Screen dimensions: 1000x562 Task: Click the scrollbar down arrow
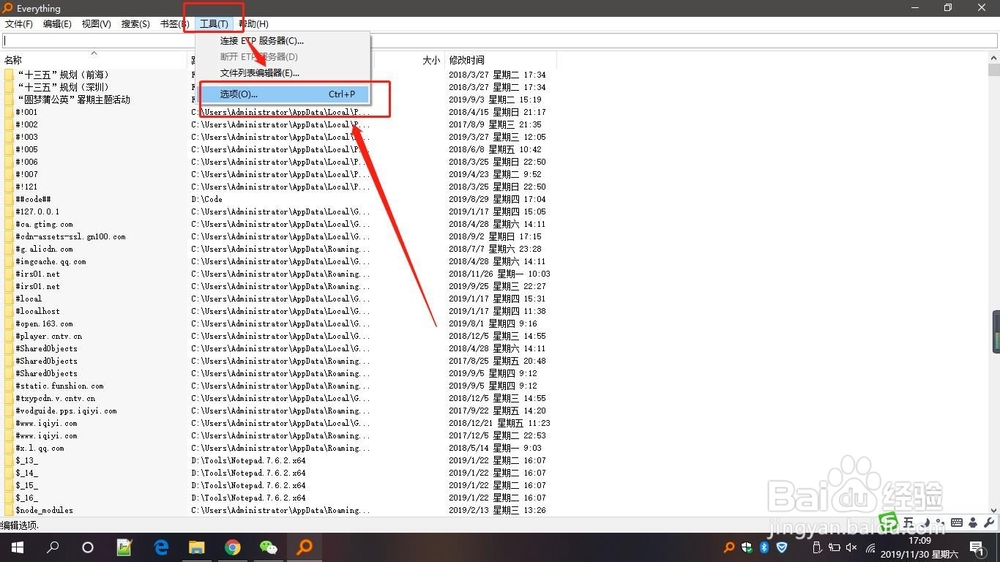click(994, 510)
